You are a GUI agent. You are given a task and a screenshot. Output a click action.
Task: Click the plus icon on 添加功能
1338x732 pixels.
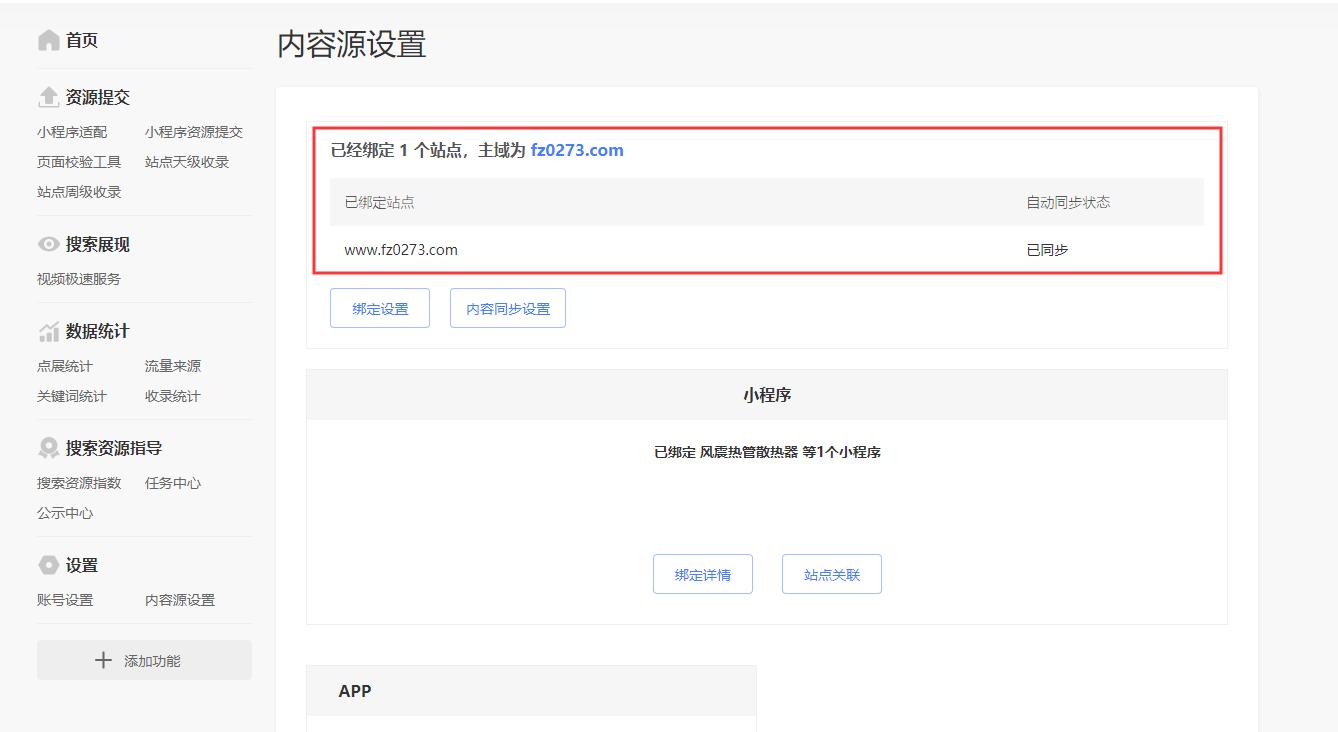tap(103, 659)
